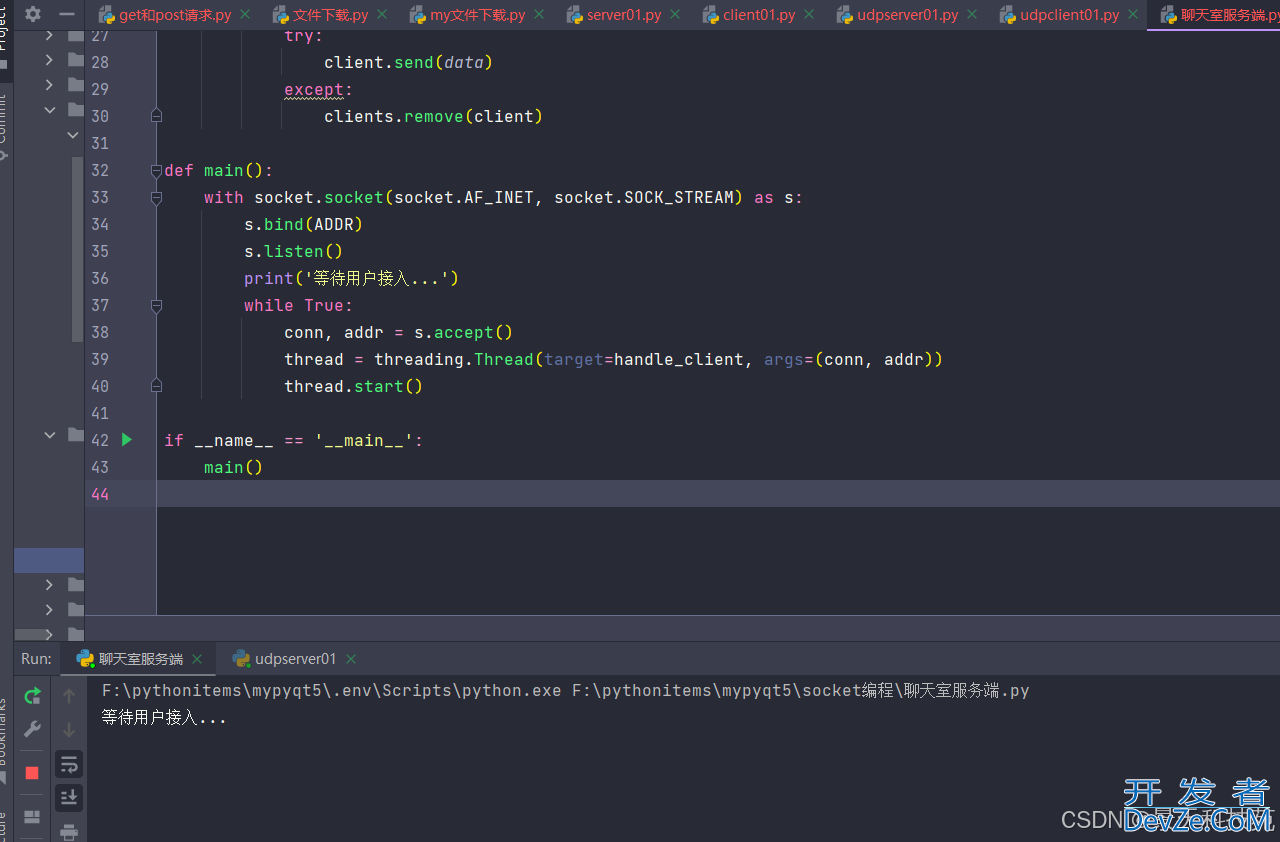This screenshot has width=1280, height=842.
Task: Click 'main()' call on line 43
Action: click(x=234, y=467)
